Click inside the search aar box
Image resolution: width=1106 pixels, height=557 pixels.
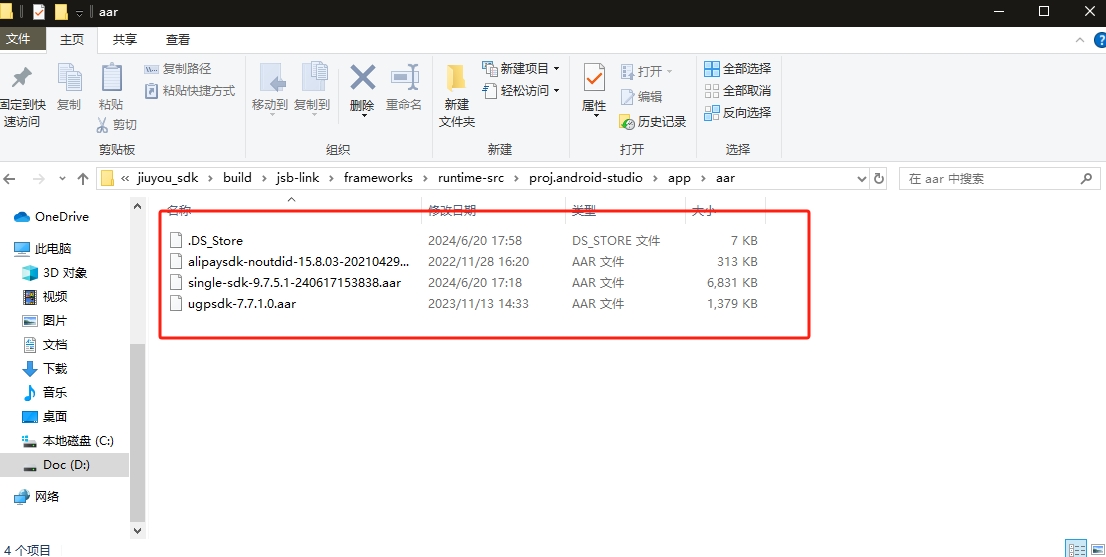pos(990,178)
